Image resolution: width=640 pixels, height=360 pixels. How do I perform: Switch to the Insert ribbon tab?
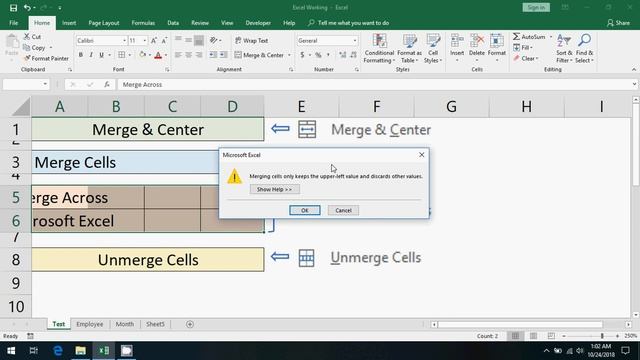(69, 23)
